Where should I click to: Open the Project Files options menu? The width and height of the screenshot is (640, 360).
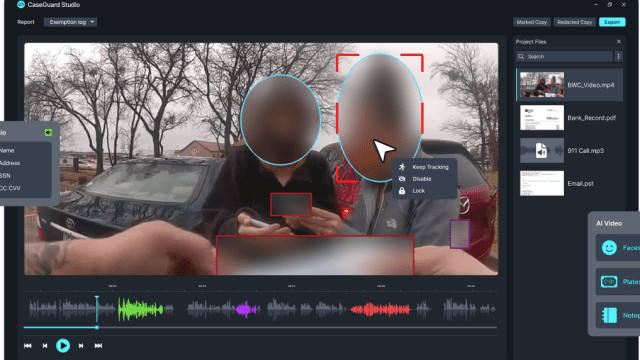618,56
